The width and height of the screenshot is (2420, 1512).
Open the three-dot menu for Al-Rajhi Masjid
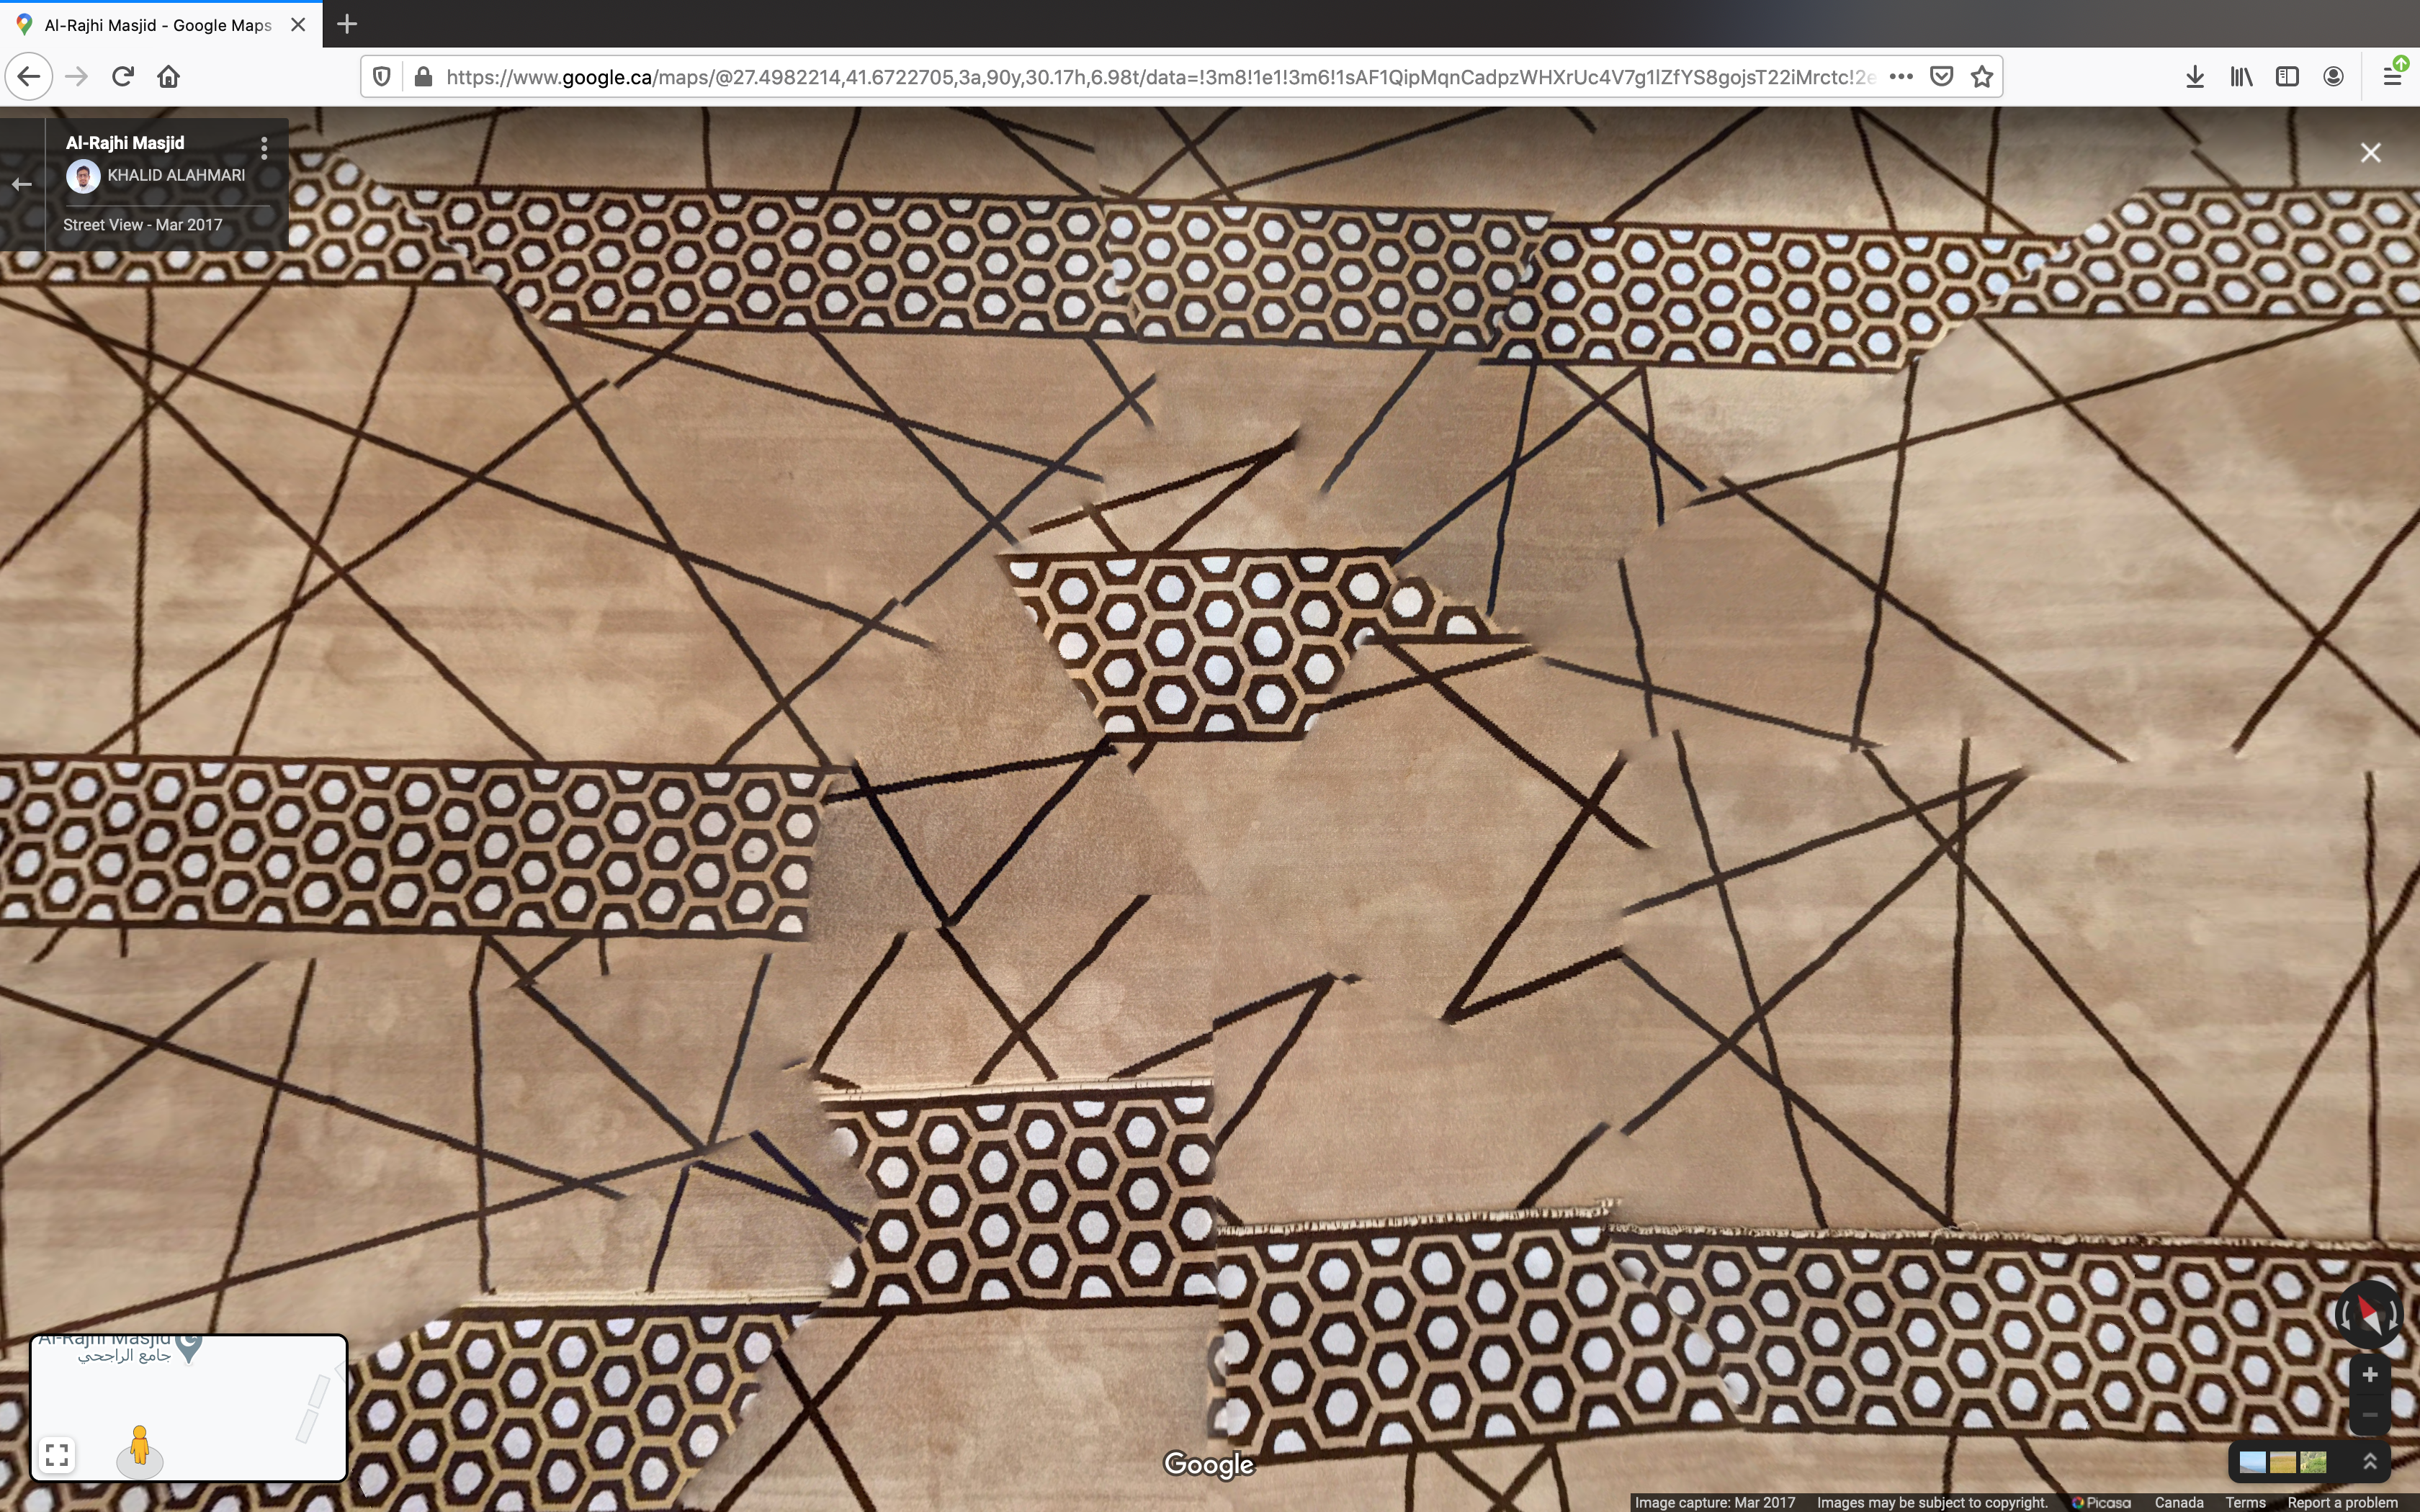coord(264,148)
